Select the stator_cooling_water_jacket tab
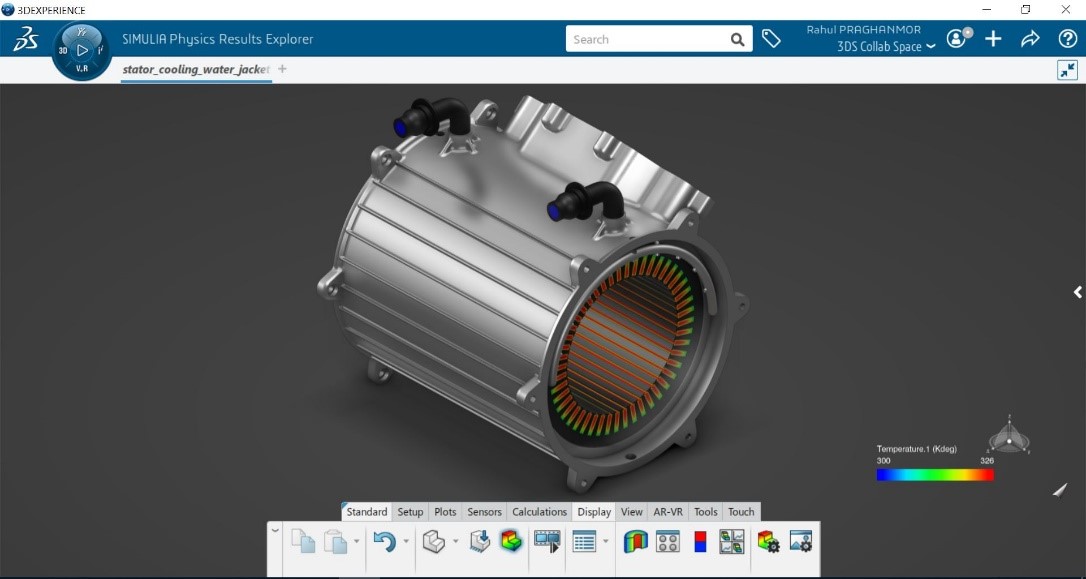The width and height of the screenshot is (1086, 579). click(x=196, y=69)
